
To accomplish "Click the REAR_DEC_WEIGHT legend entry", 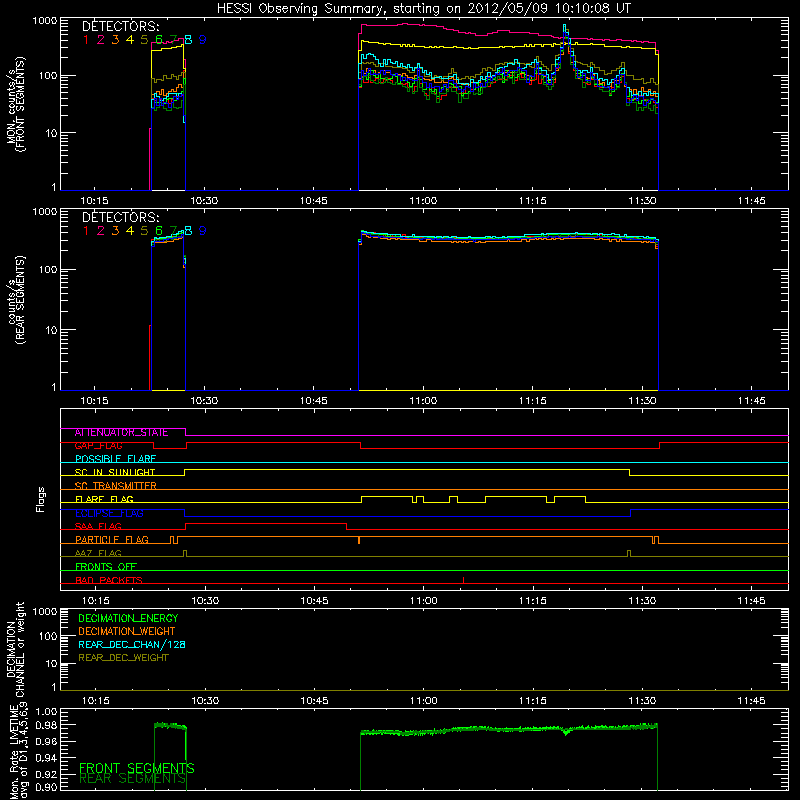I will coord(123,658).
